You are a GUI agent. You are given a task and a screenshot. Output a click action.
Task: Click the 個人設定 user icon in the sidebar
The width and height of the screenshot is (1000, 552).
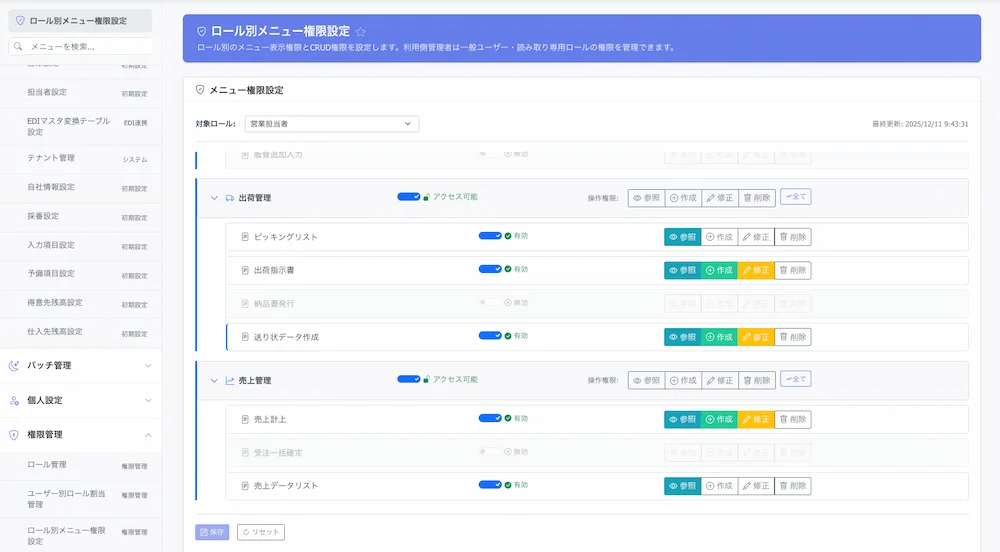pos(14,401)
